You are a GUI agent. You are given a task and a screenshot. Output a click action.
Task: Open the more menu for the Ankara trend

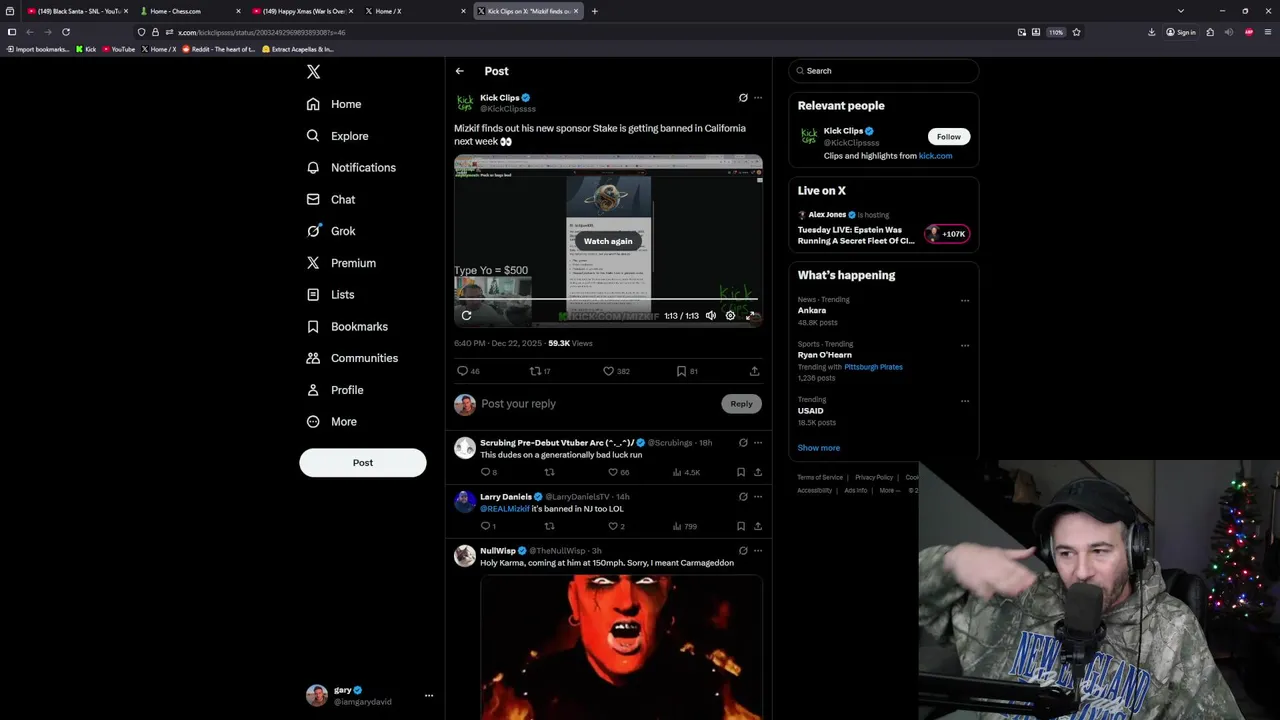965,301
